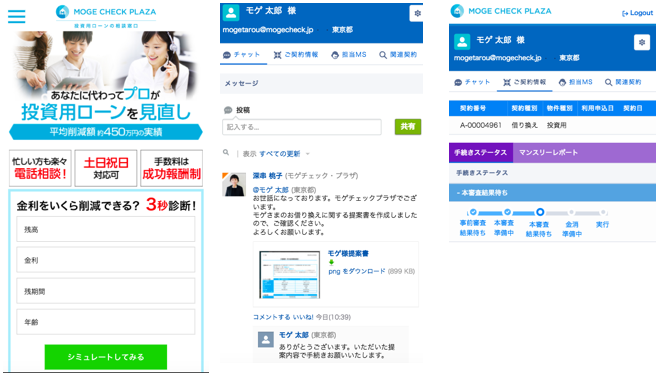This screenshot has width=664, height=373.
Task: Switch to チャット tab in the contract screen
Action: coord(472,82)
